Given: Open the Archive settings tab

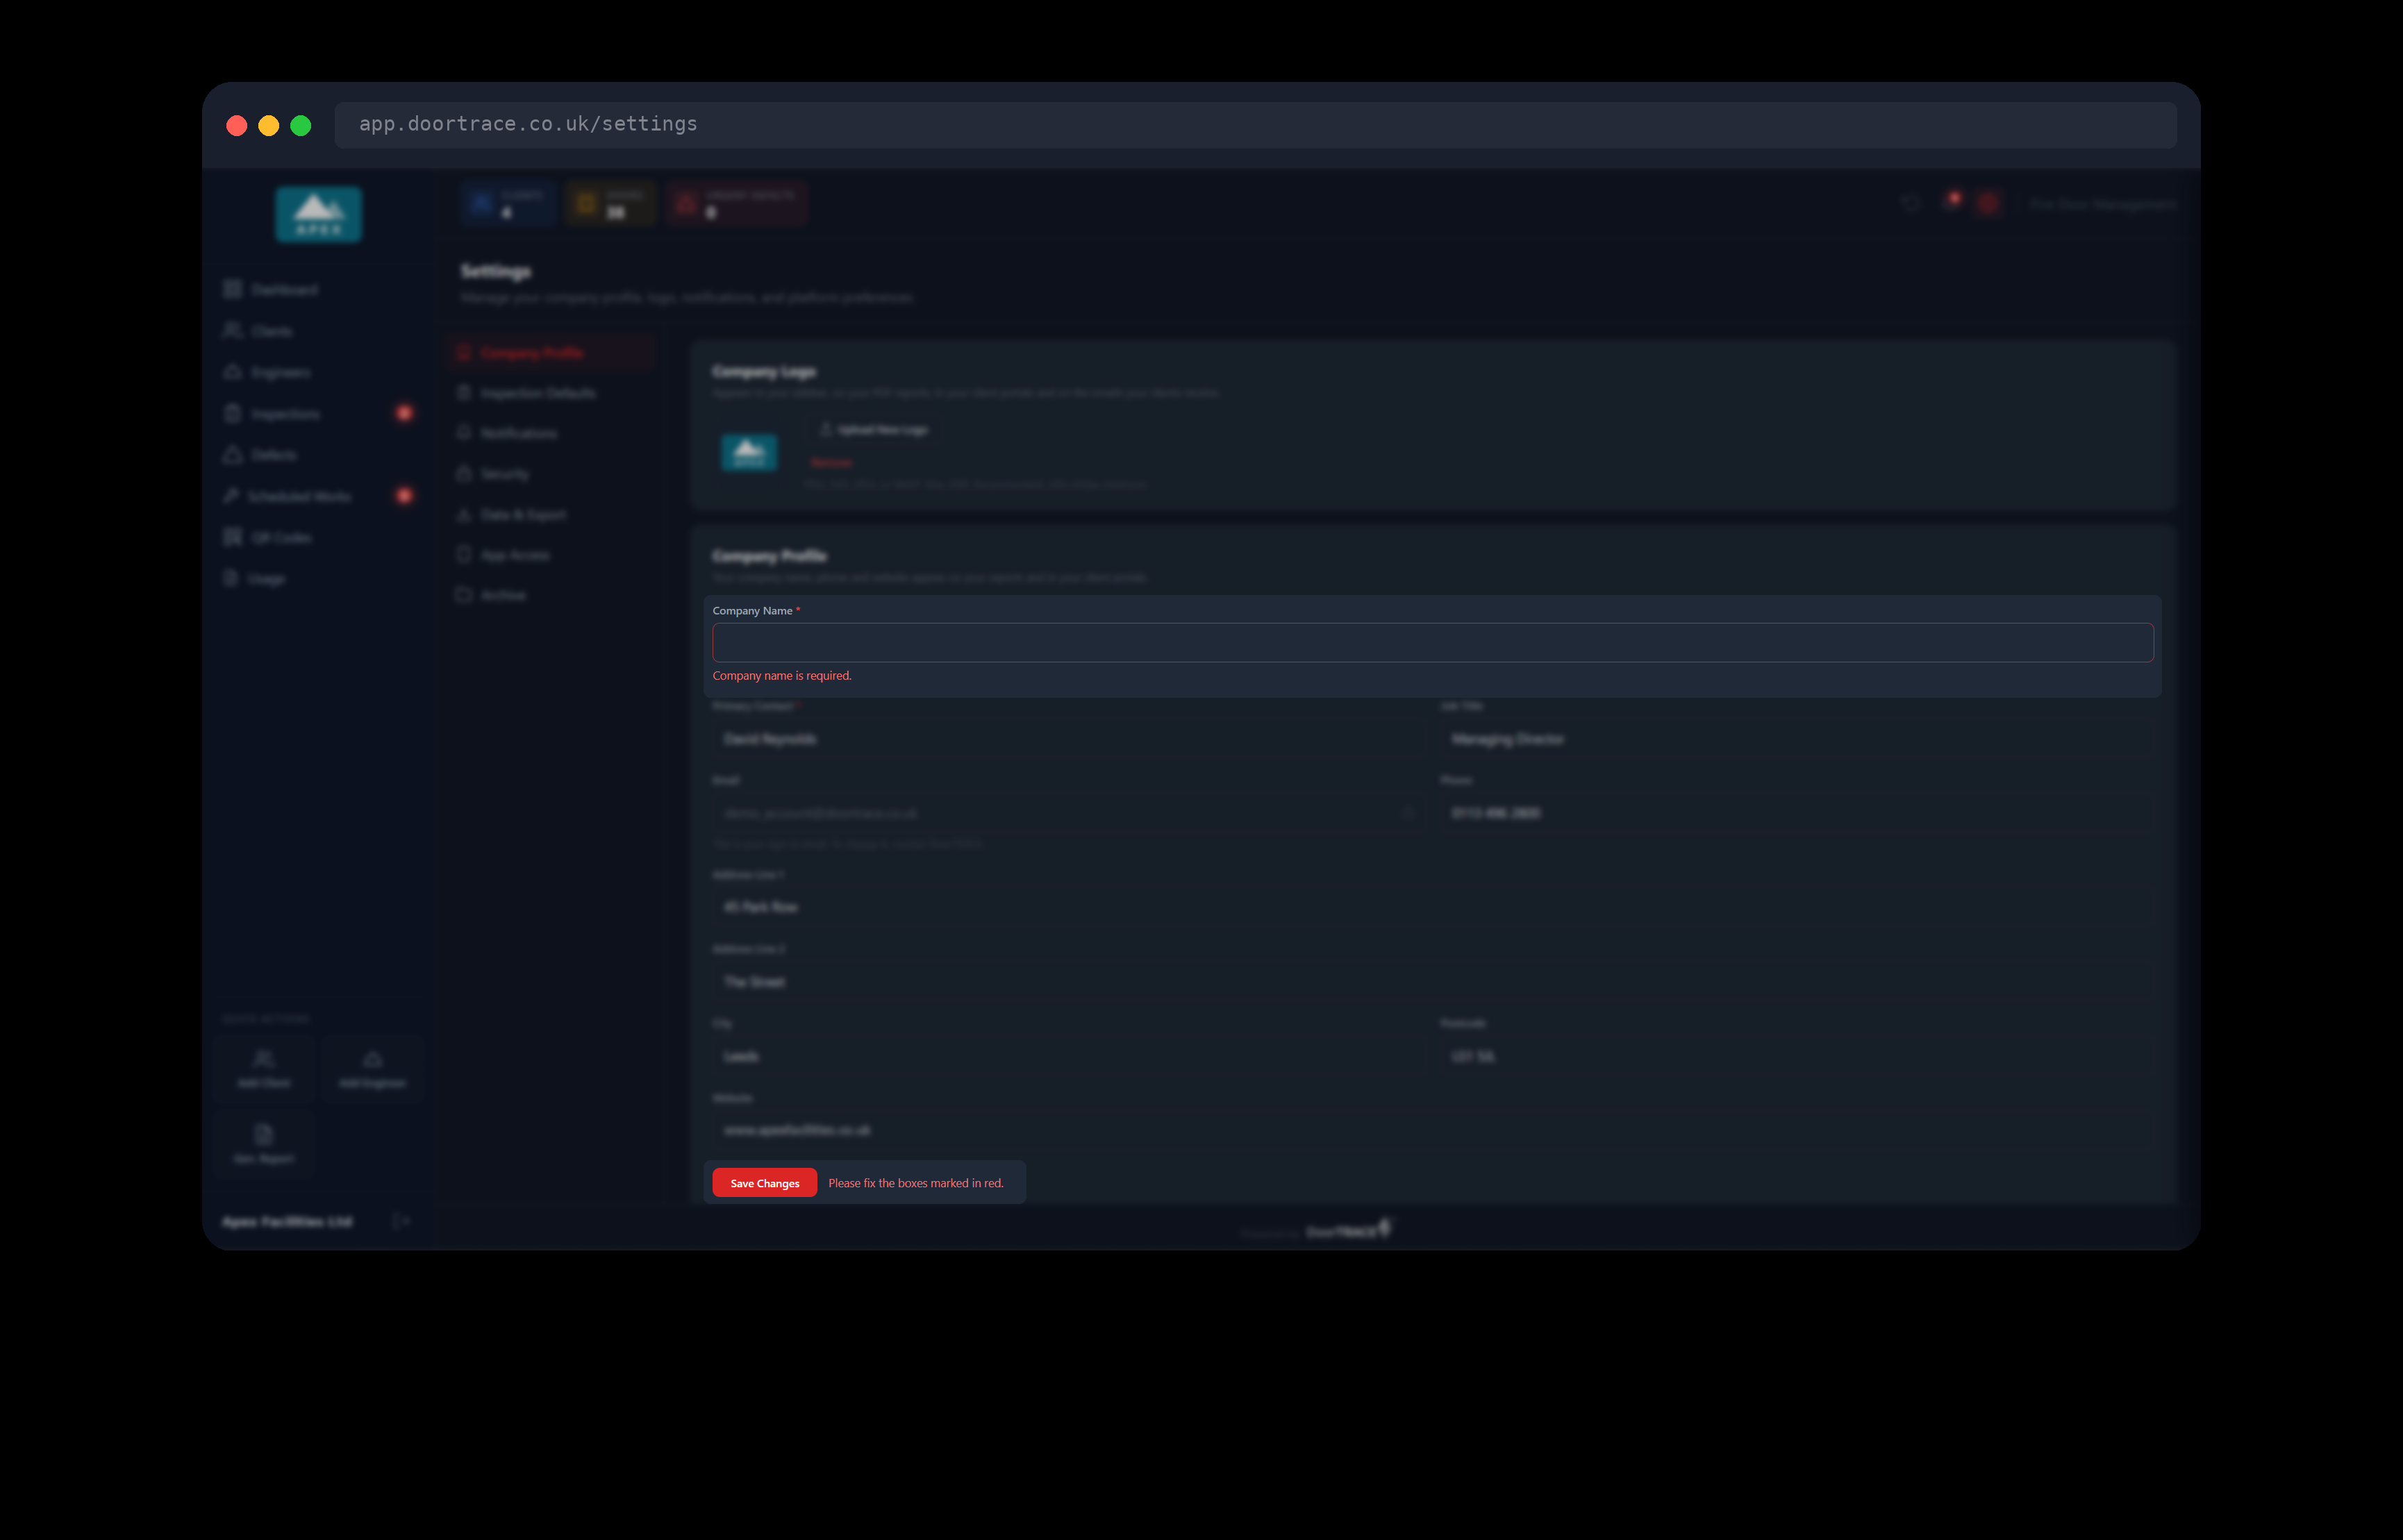Looking at the screenshot, I should tap(551, 595).
